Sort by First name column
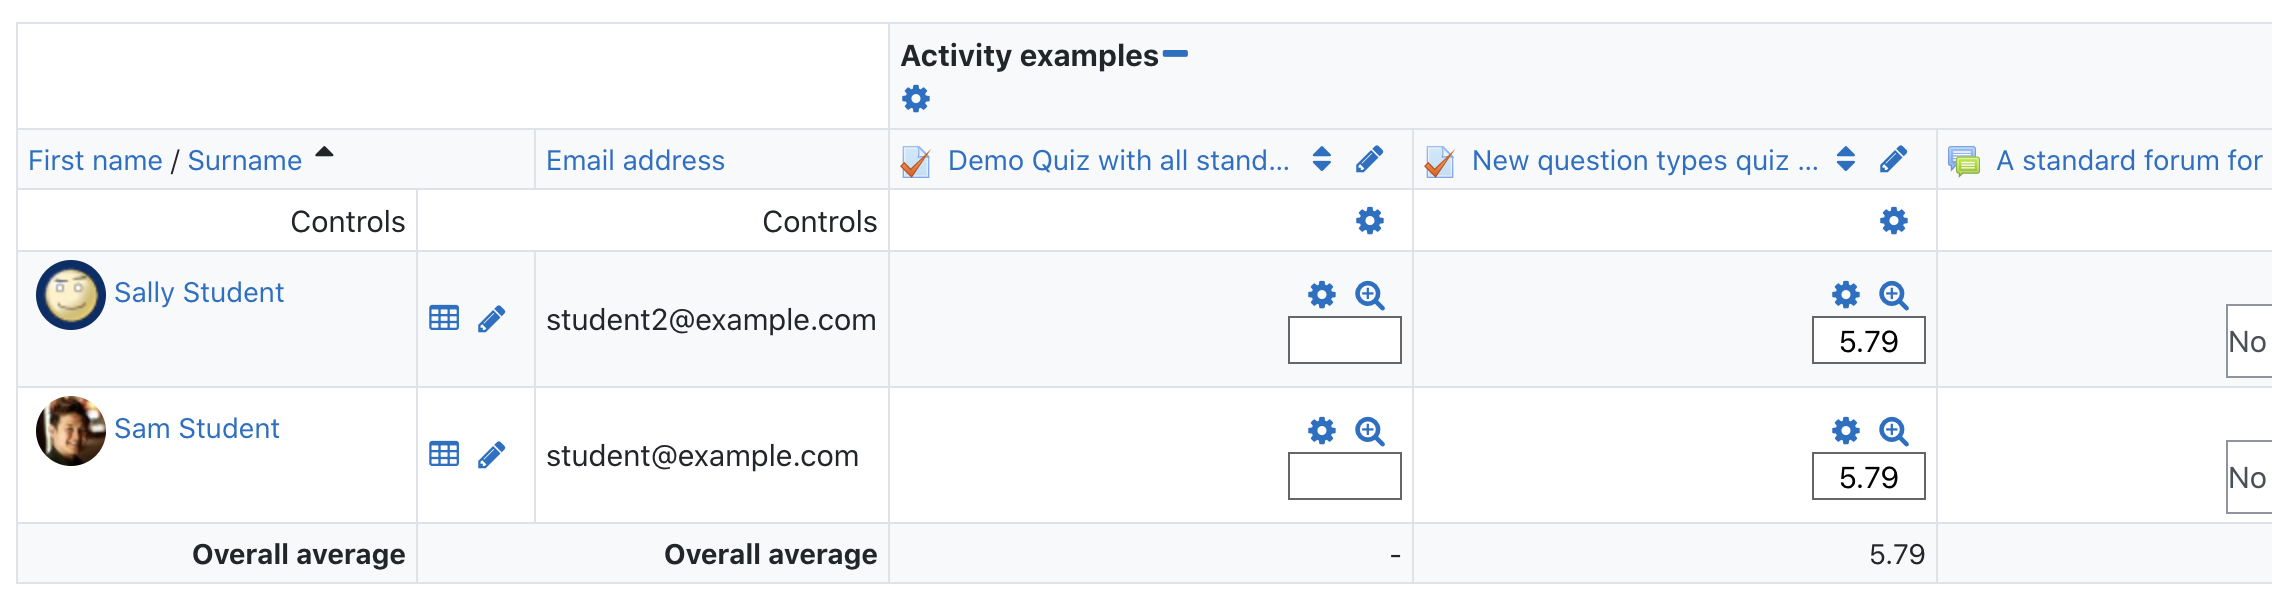 95,160
